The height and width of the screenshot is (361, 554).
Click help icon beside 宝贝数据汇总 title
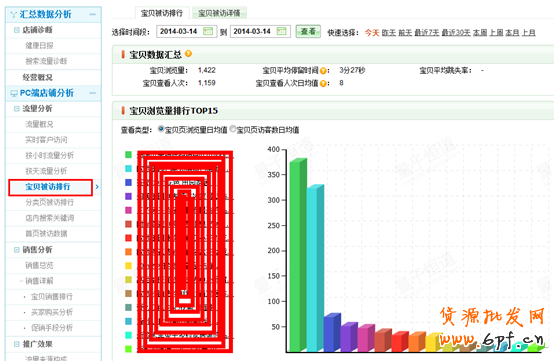coord(188,54)
